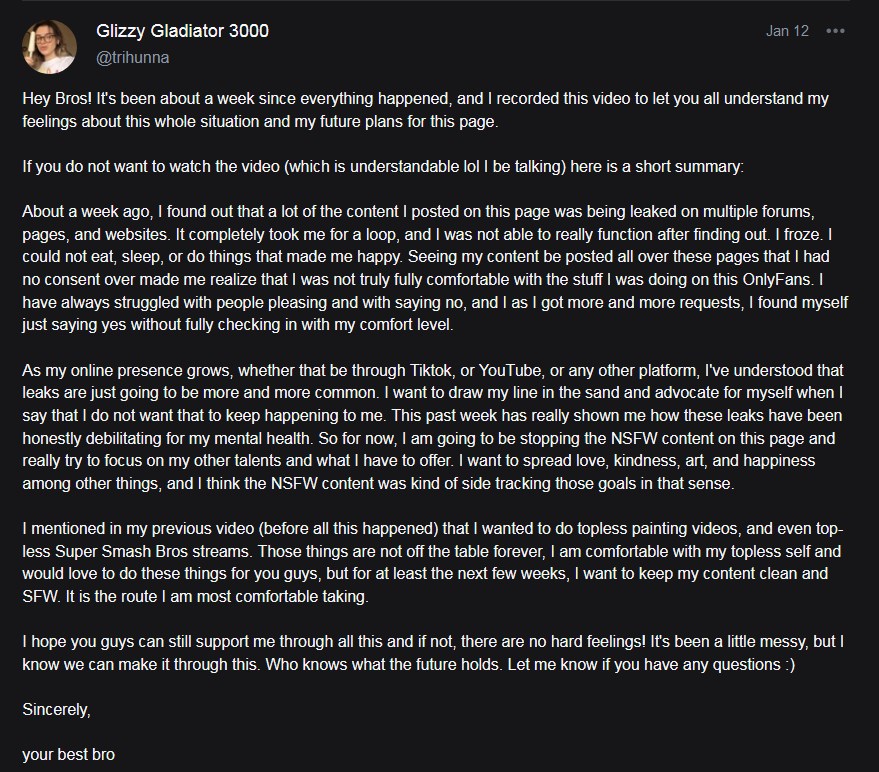
Task: Click the paragraph starting 'As my online presence'
Action: point(433,427)
